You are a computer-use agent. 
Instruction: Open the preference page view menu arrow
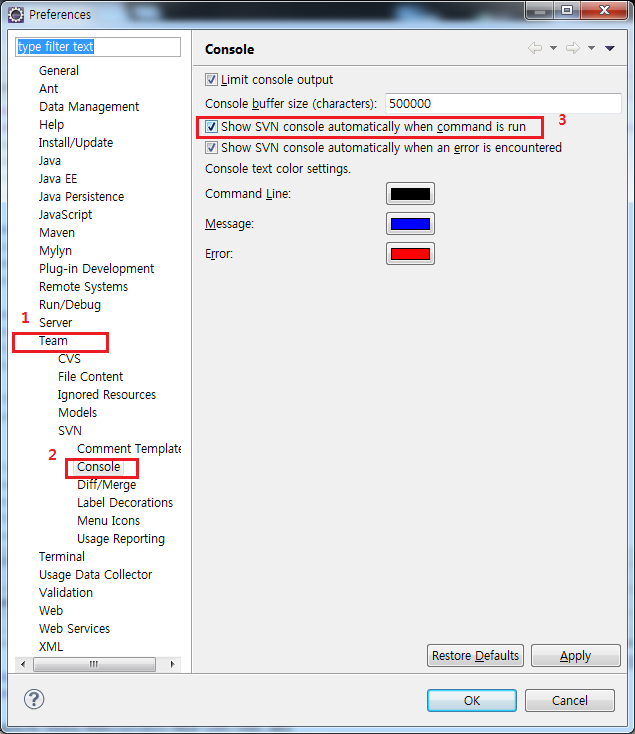[609, 48]
